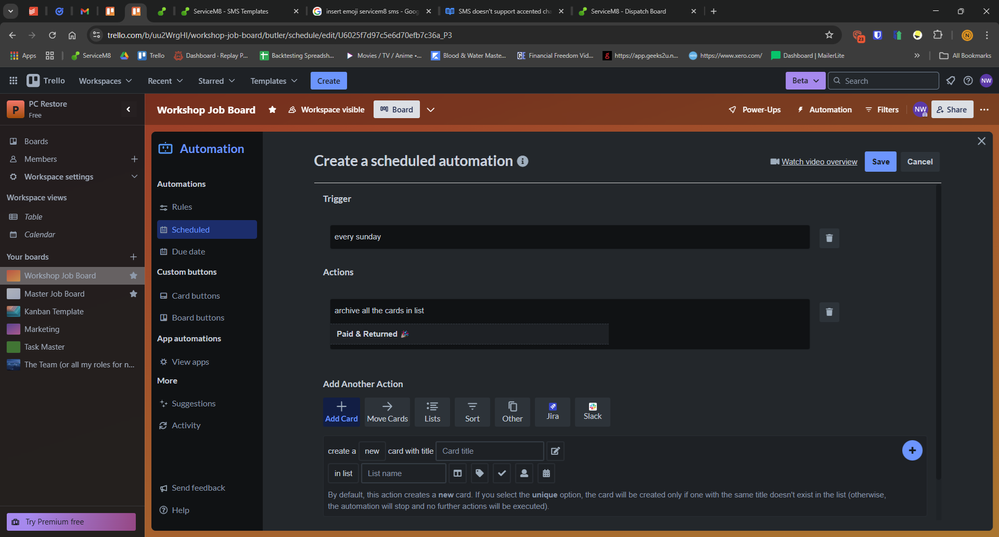Open the board's three-dot menu

pos(984,110)
